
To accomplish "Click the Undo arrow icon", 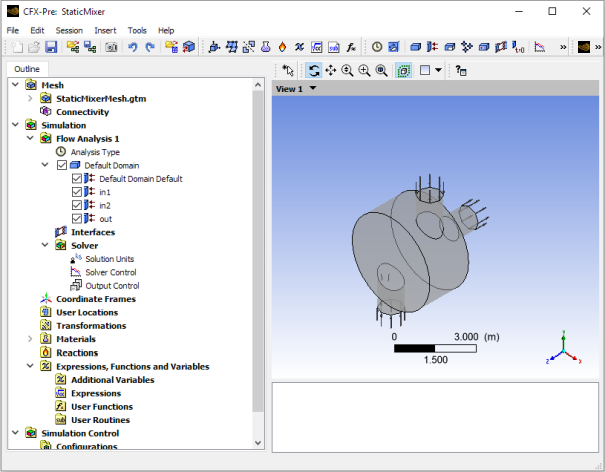I will coord(132,47).
